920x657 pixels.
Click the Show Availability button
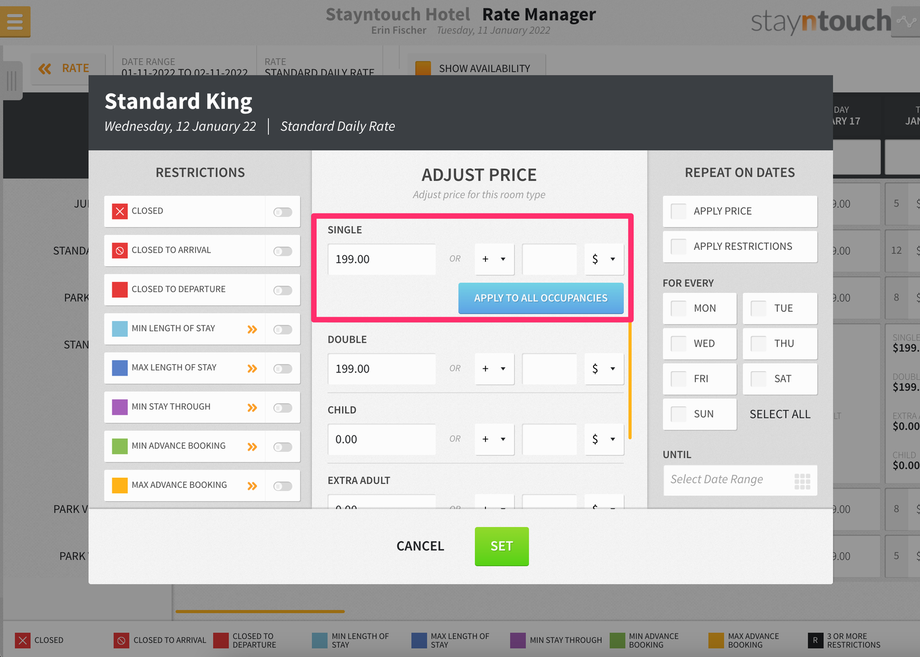click(477, 68)
